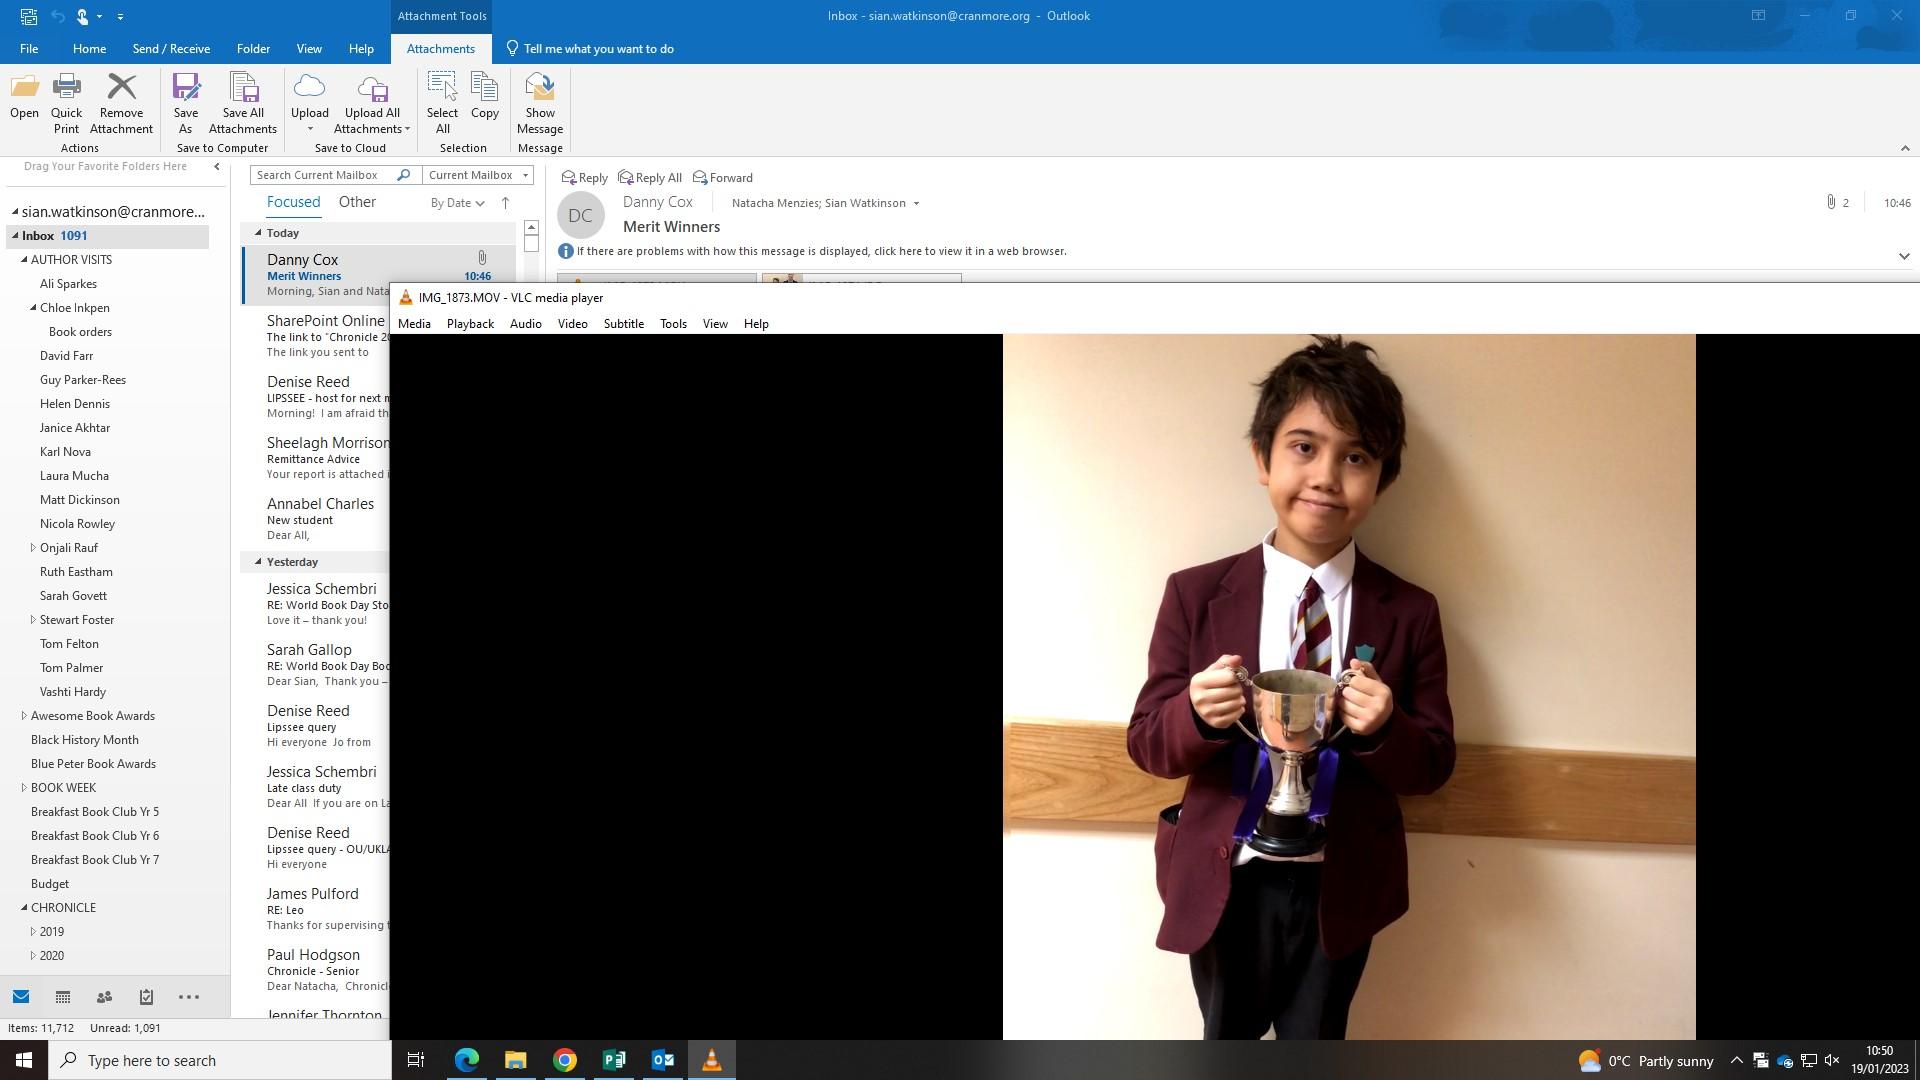Toggle the sort order arrow
Image resolution: width=1920 pixels, height=1080 pixels.
tap(506, 203)
